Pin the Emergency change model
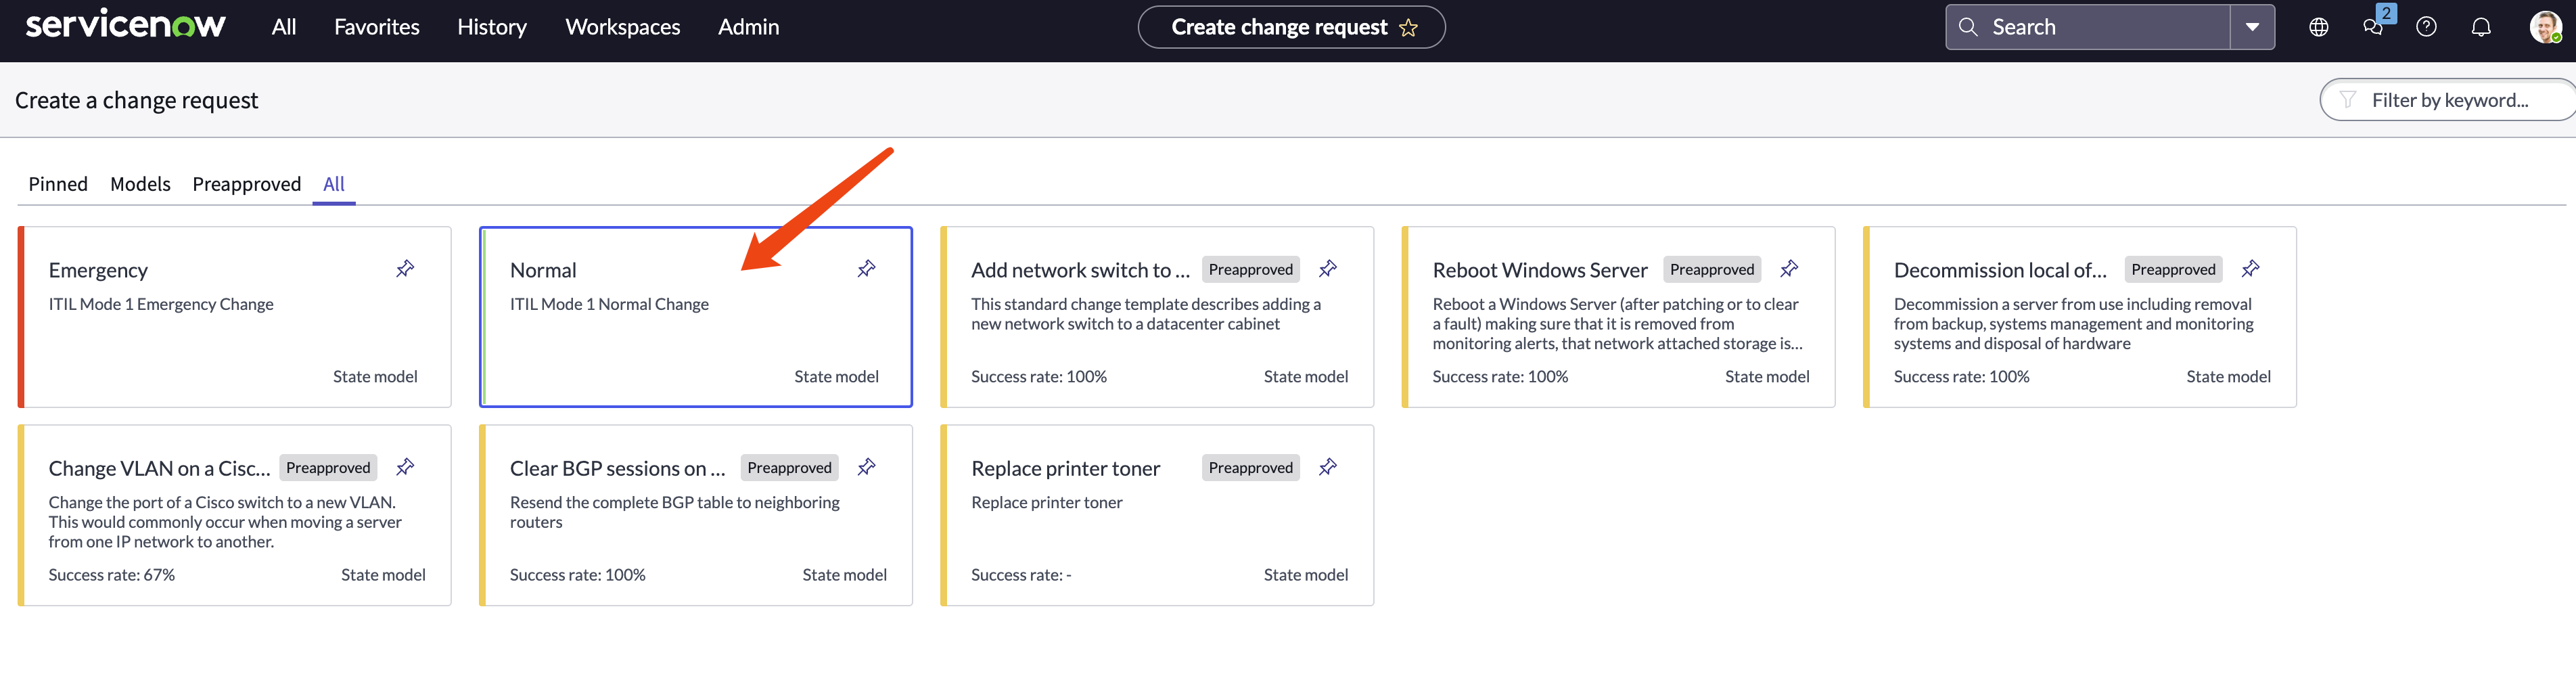This screenshot has width=2576, height=697. tap(405, 269)
